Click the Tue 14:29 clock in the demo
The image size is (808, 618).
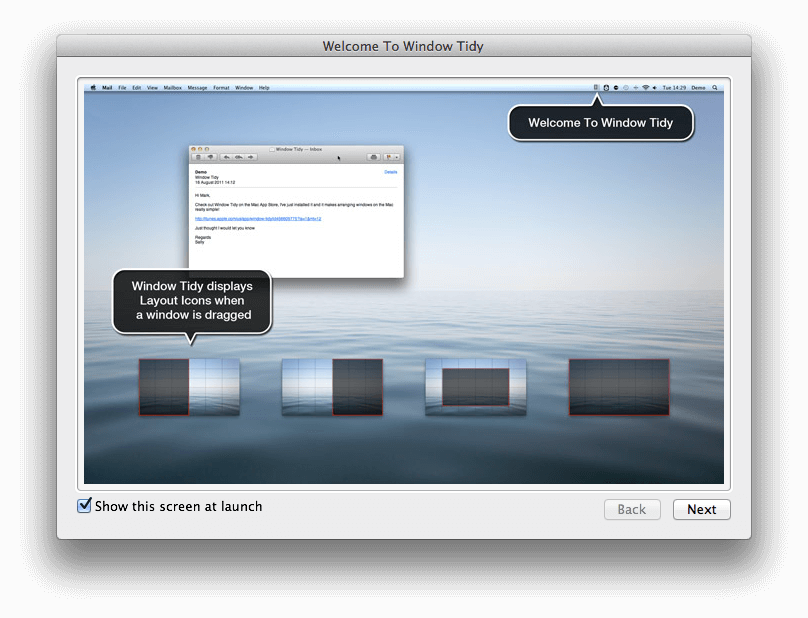tap(674, 88)
